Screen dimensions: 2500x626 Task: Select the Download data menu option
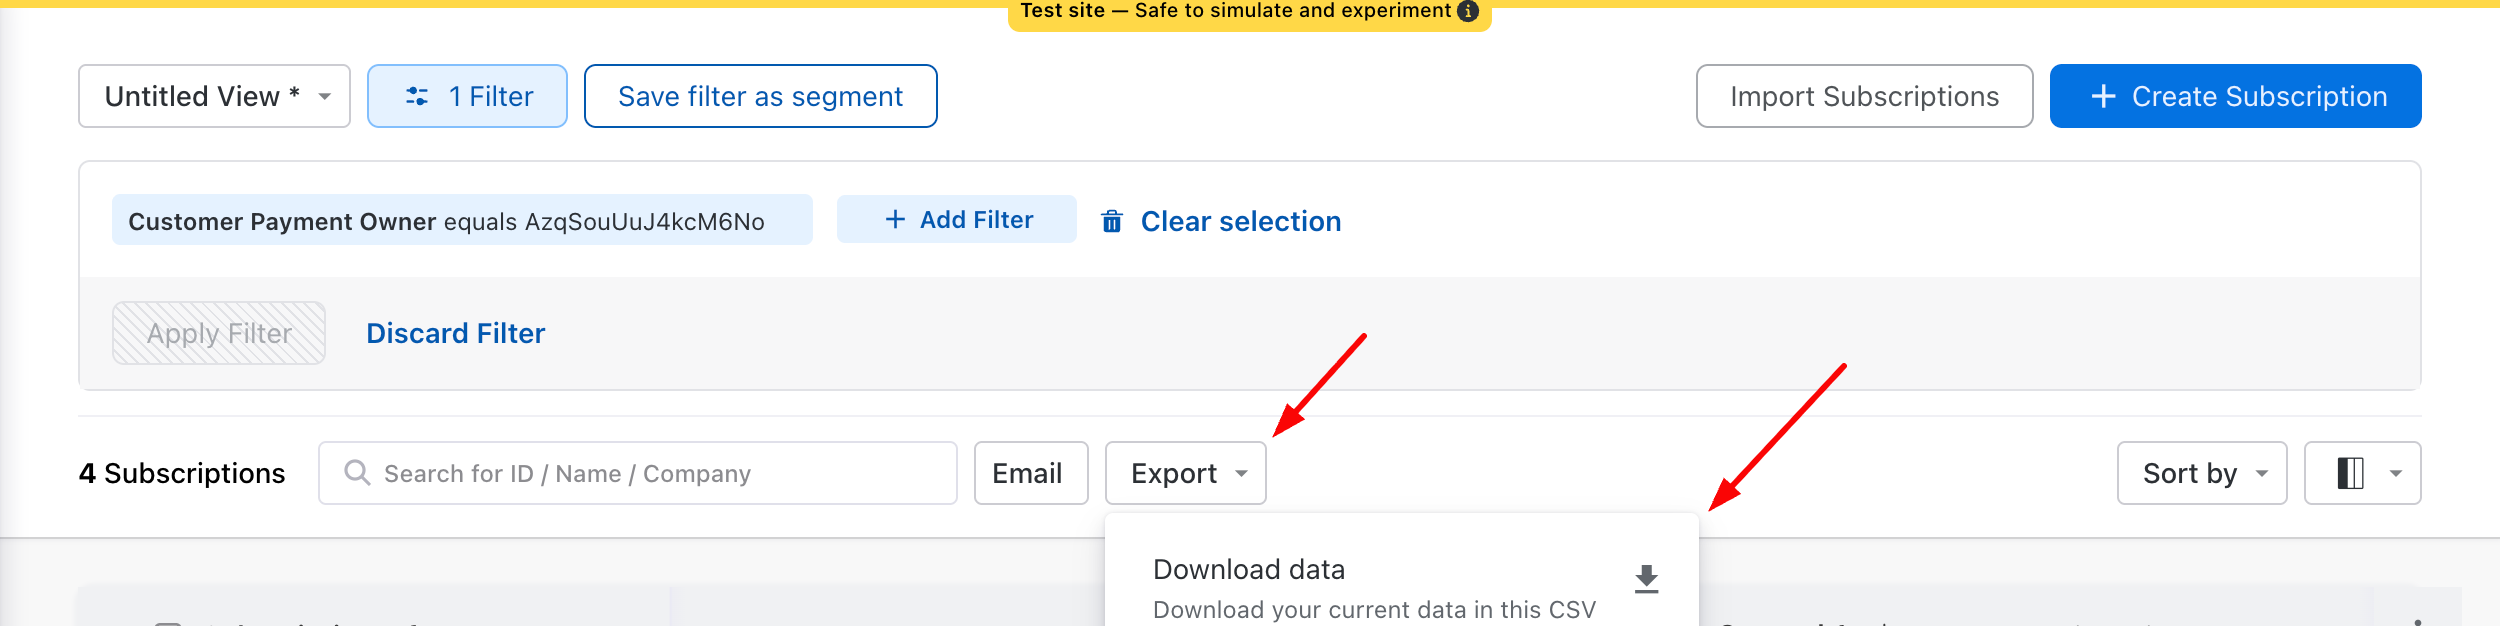[1374, 587]
